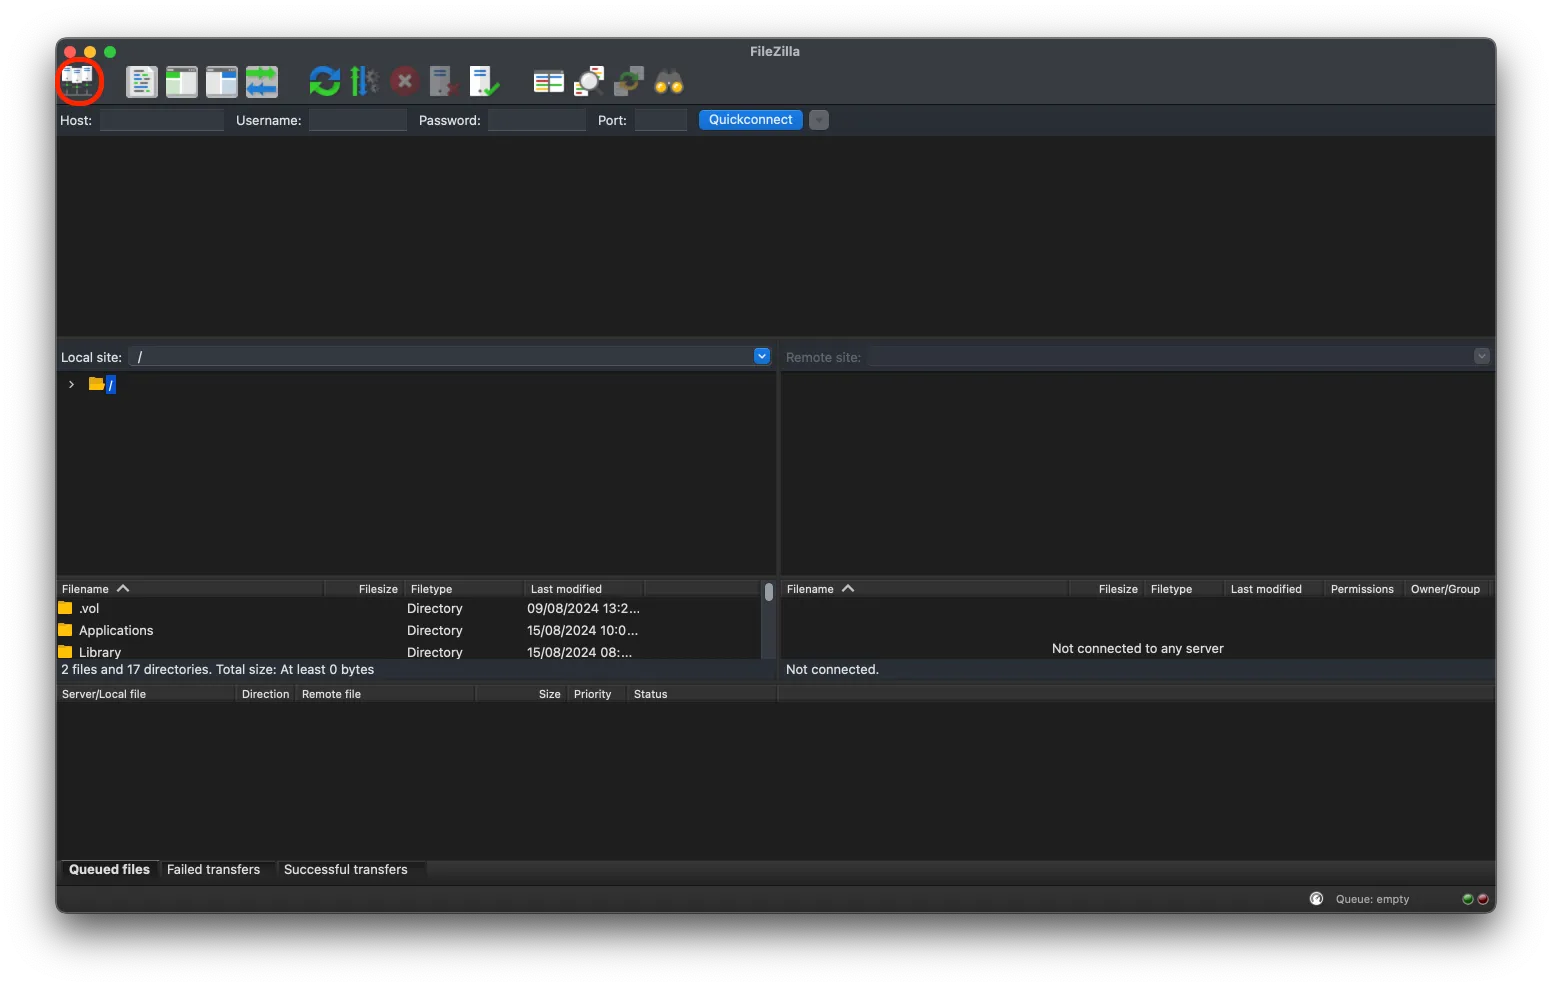Click Priority queue column header
This screenshot has height=987, width=1552.
pyautogui.click(x=596, y=694)
